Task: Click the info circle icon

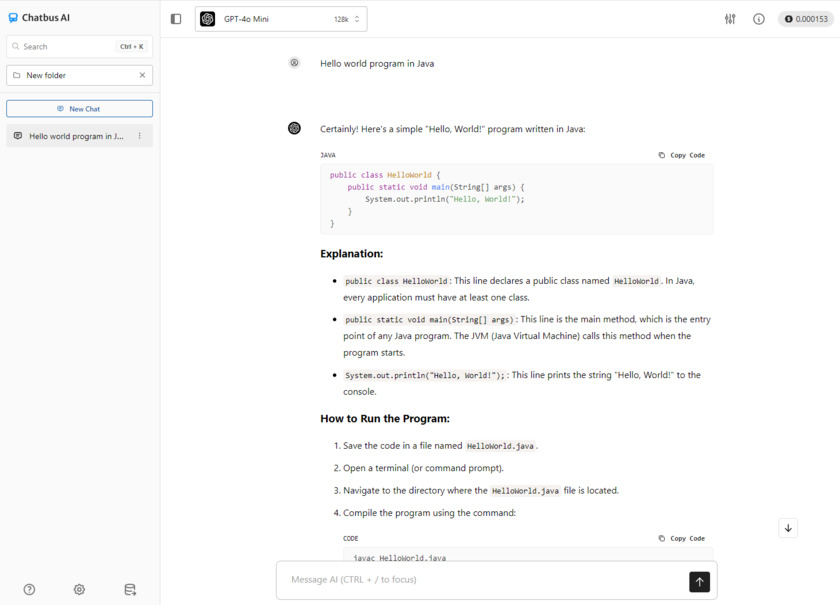Action: pos(759,19)
